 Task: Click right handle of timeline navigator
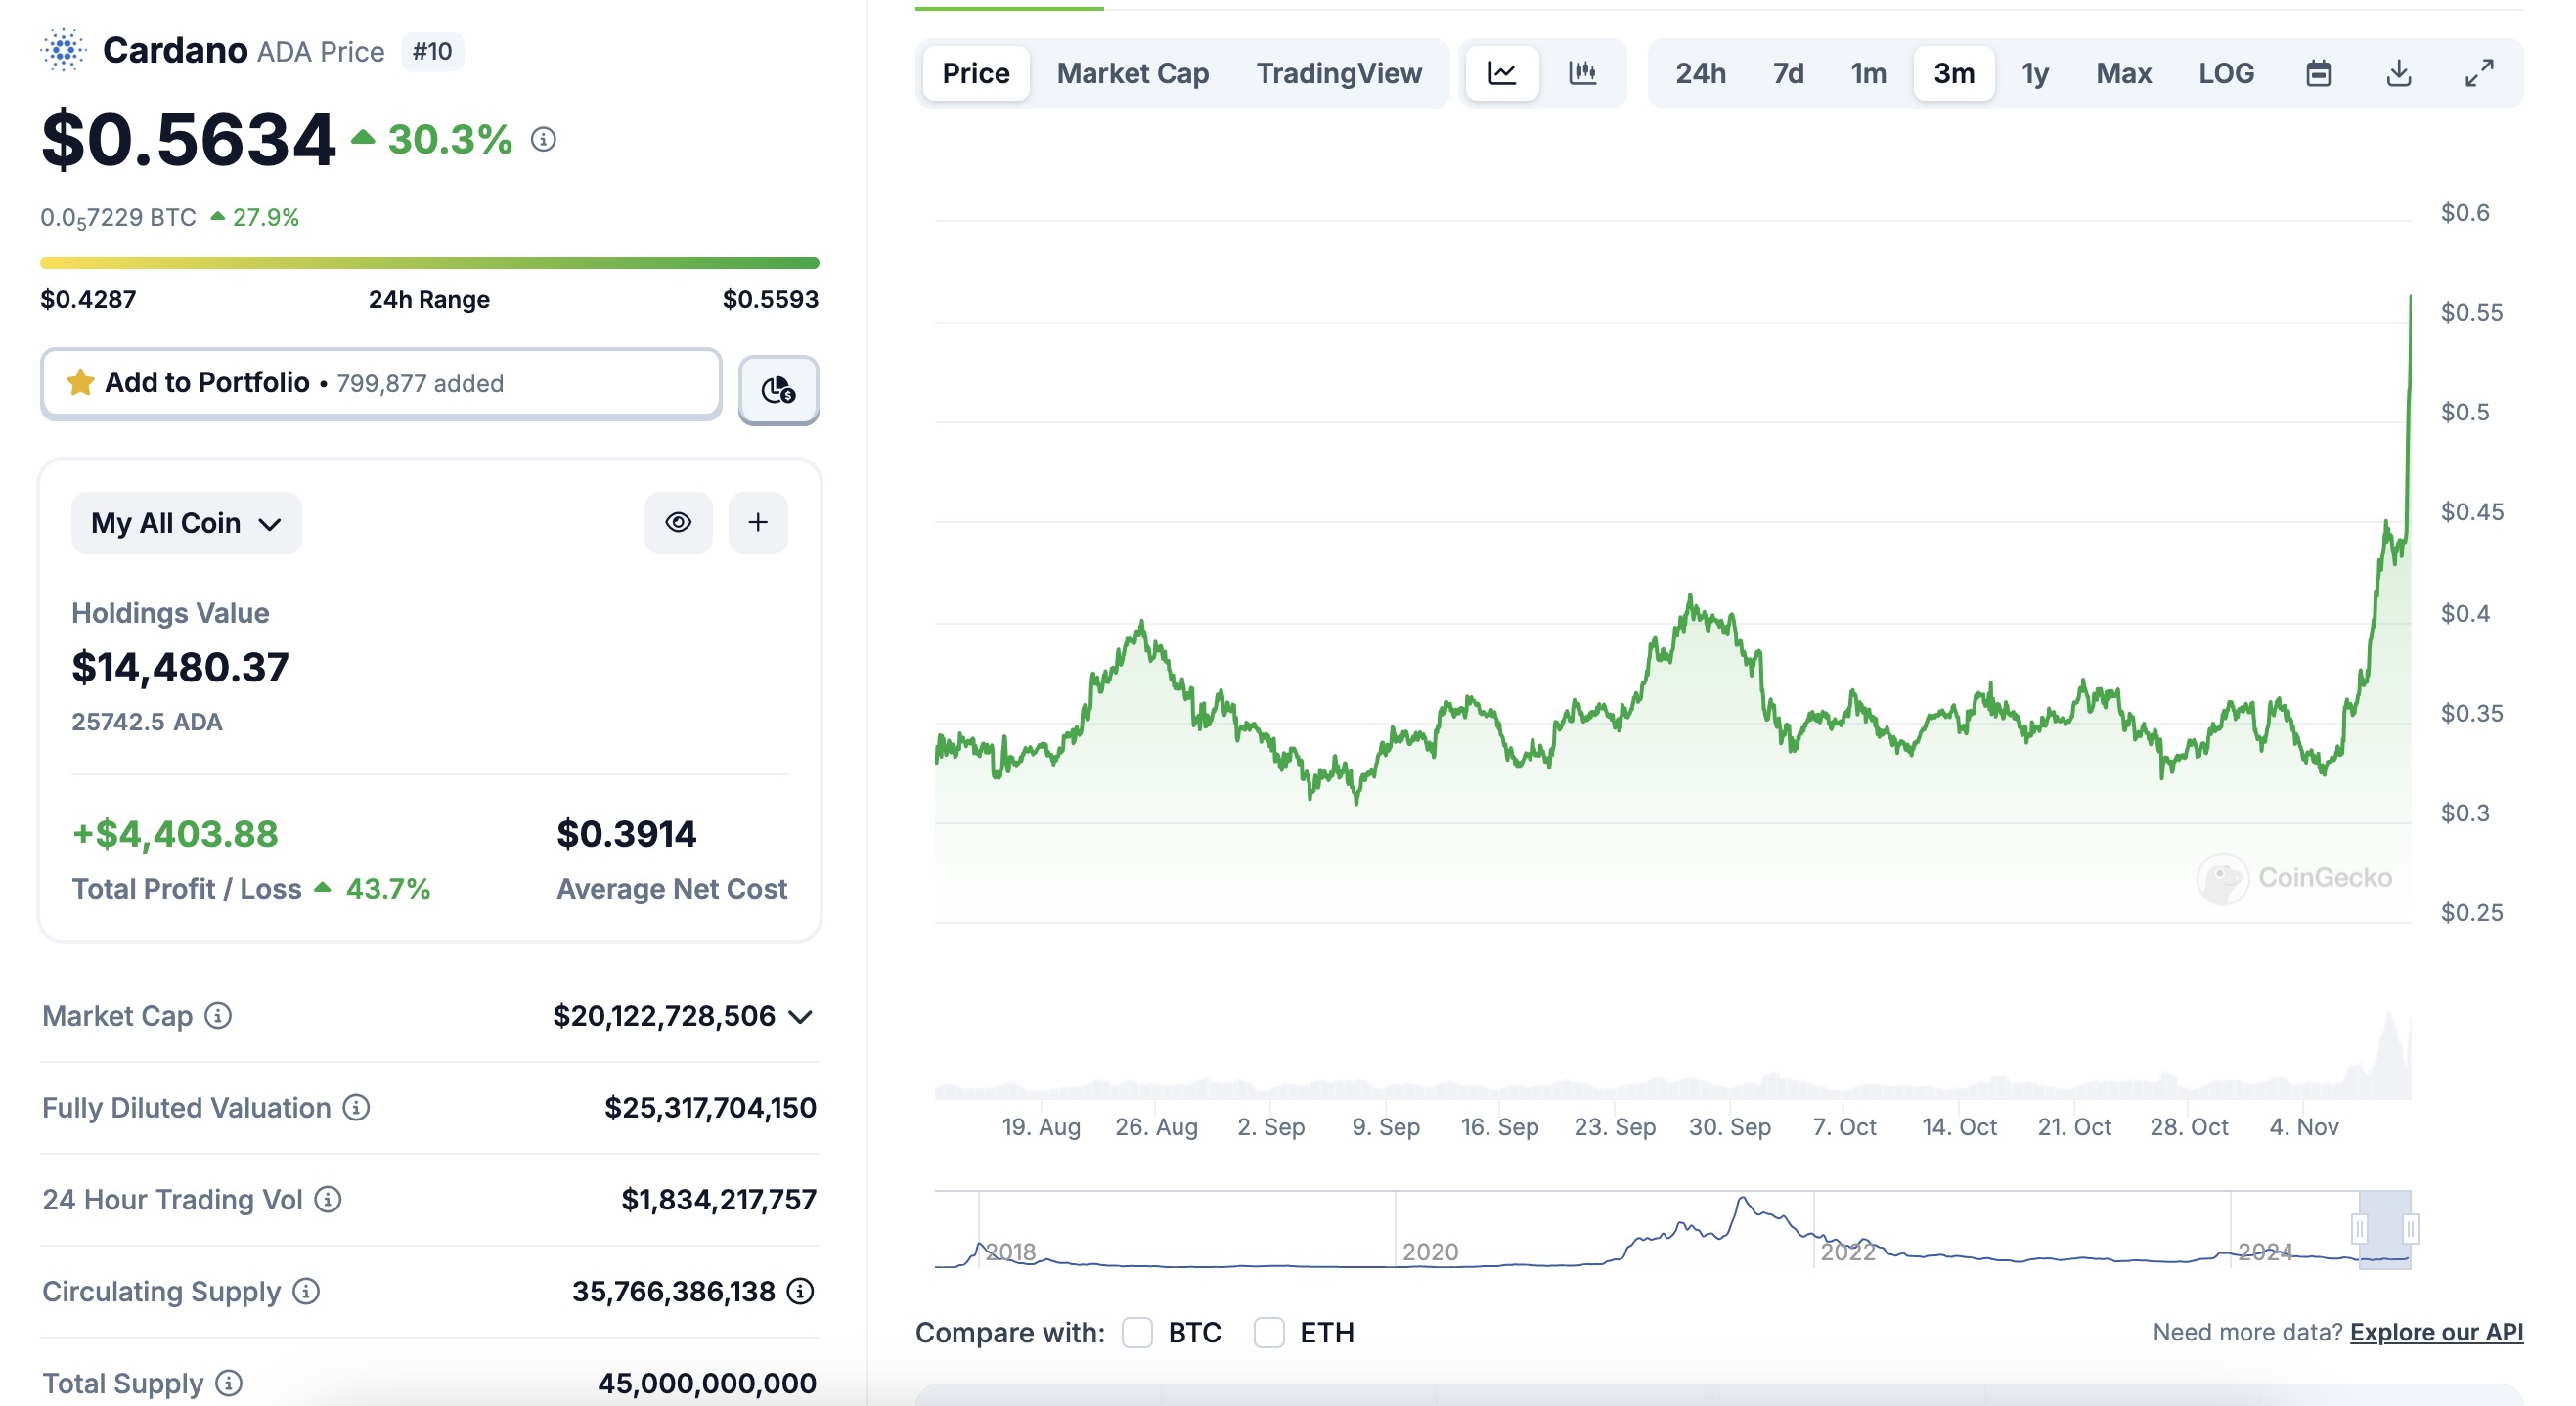click(2411, 1228)
